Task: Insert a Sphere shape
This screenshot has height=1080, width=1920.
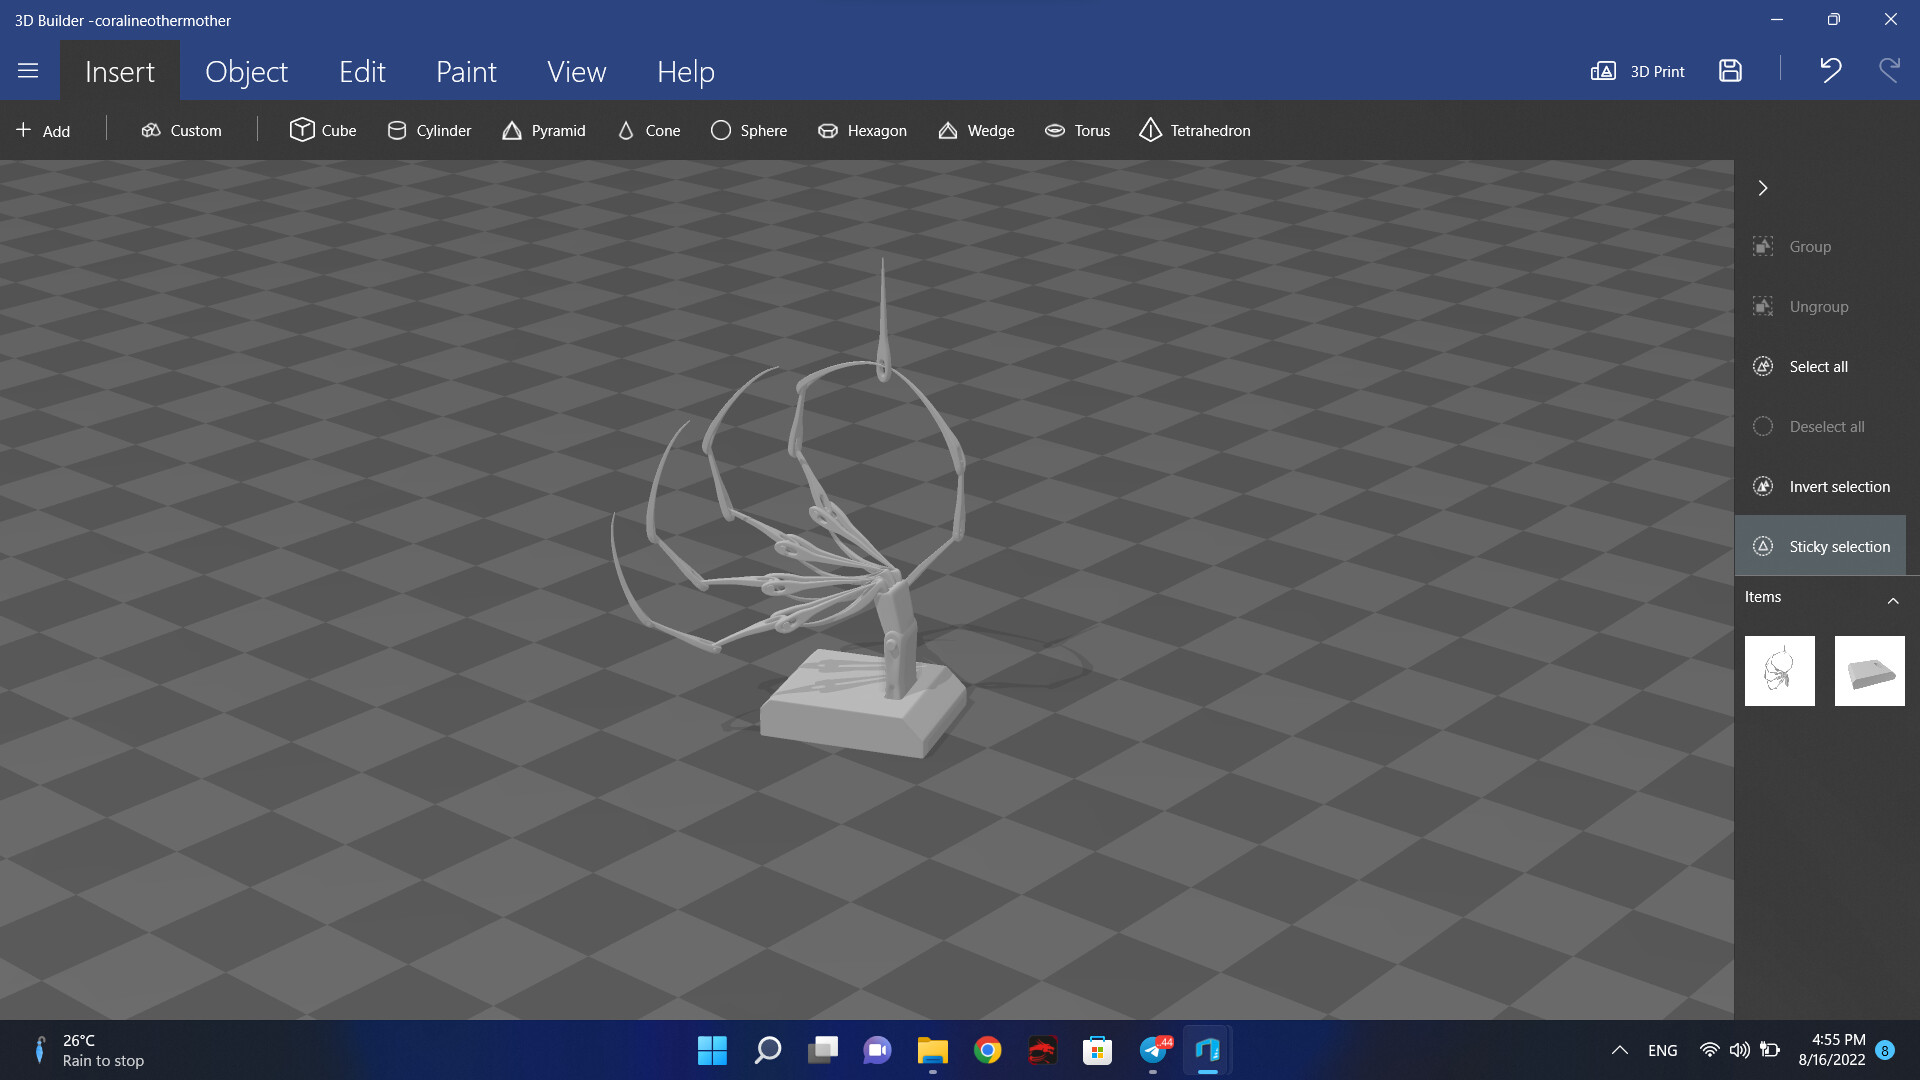Action: click(x=749, y=130)
